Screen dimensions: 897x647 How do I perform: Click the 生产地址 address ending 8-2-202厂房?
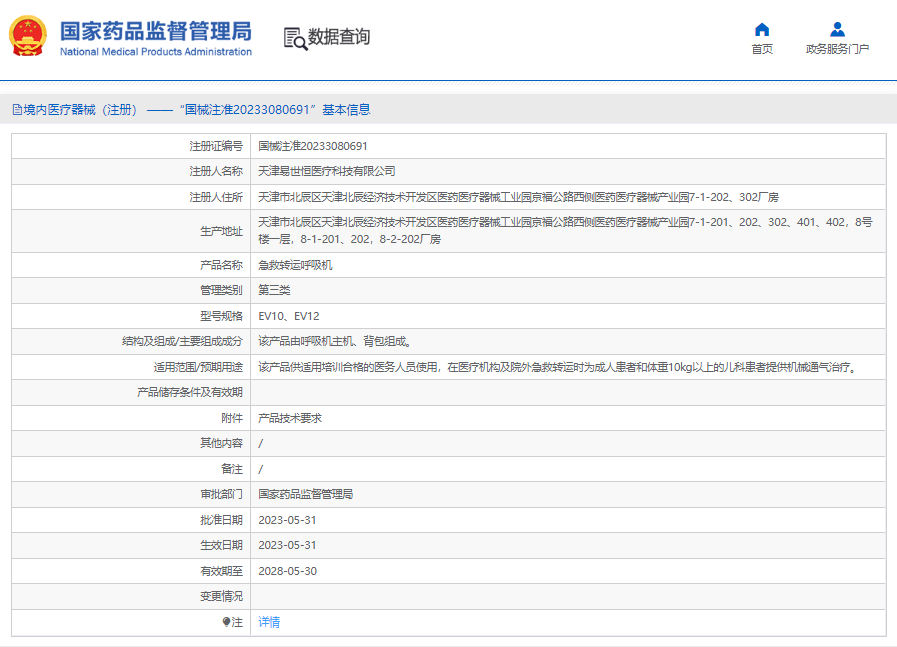pyautogui.click(x=565, y=231)
